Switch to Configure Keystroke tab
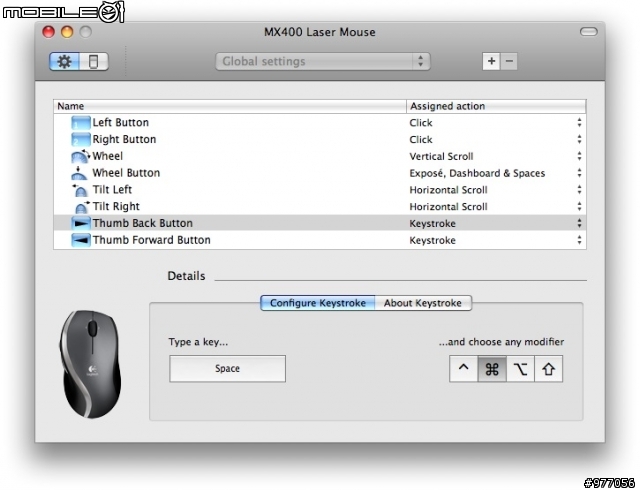640x491 pixels. tap(318, 303)
